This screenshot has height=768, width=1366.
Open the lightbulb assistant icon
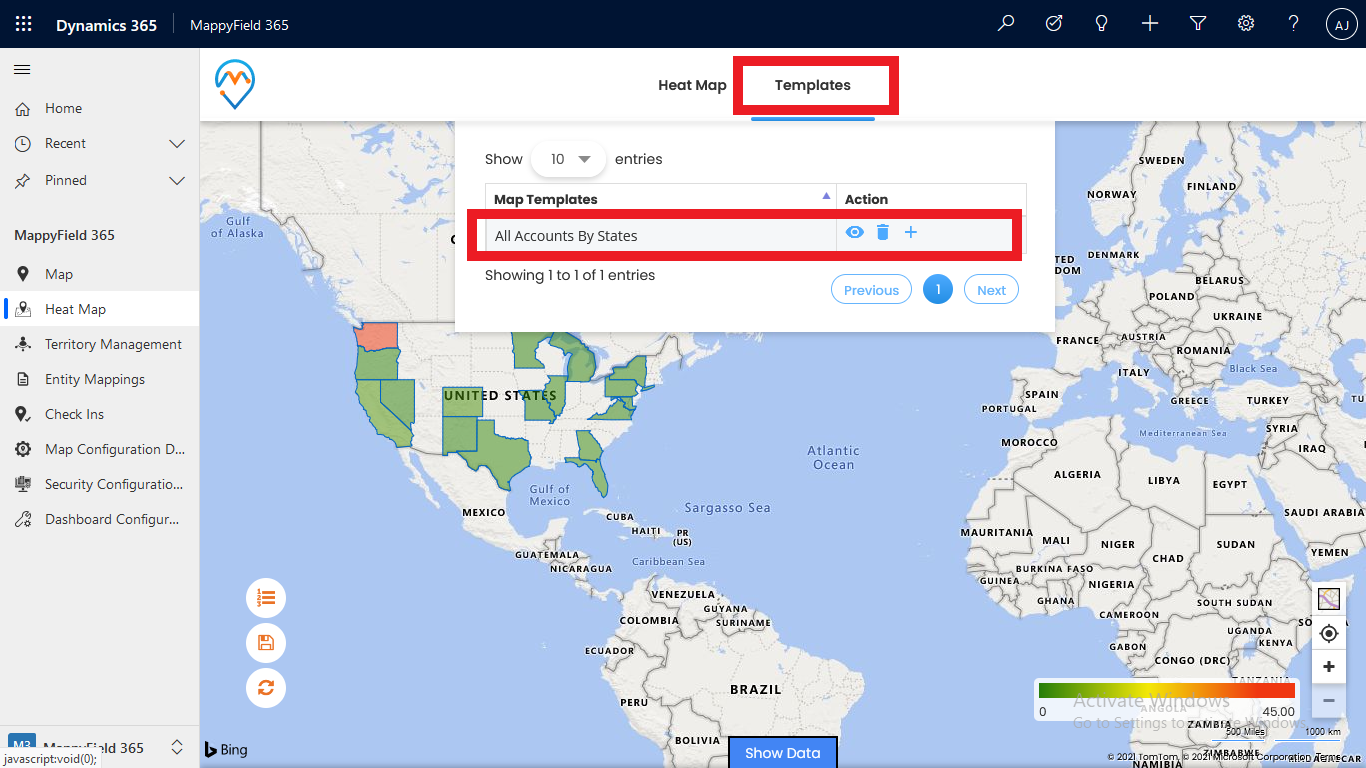pyautogui.click(x=1102, y=24)
